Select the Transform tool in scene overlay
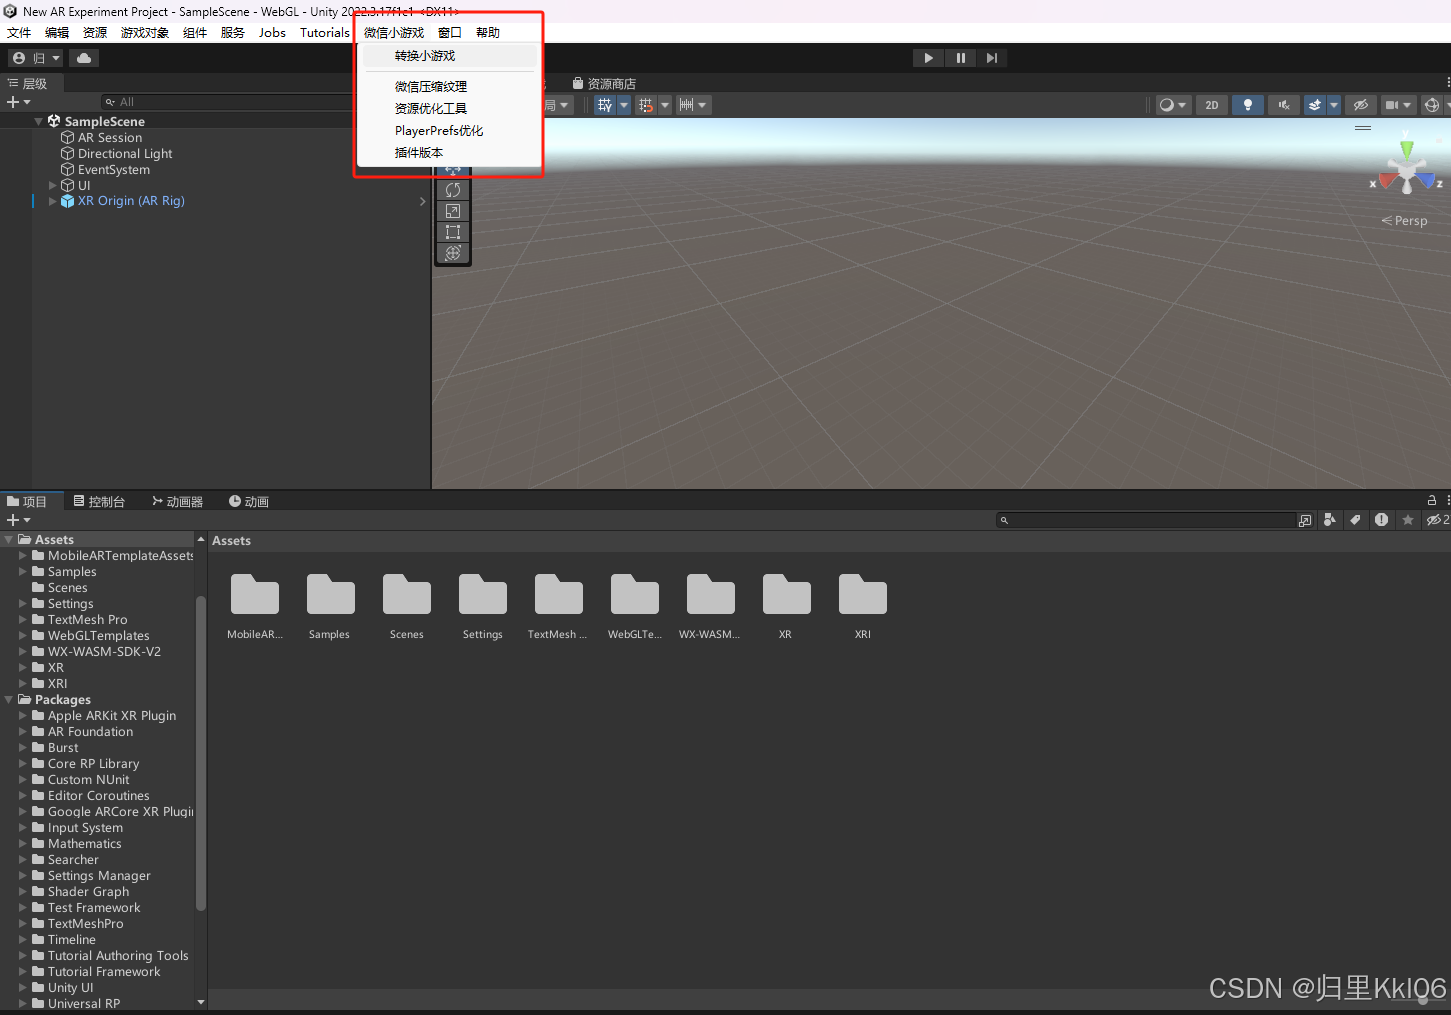Image resolution: width=1451 pixels, height=1015 pixels. pyautogui.click(x=453, y=253)
